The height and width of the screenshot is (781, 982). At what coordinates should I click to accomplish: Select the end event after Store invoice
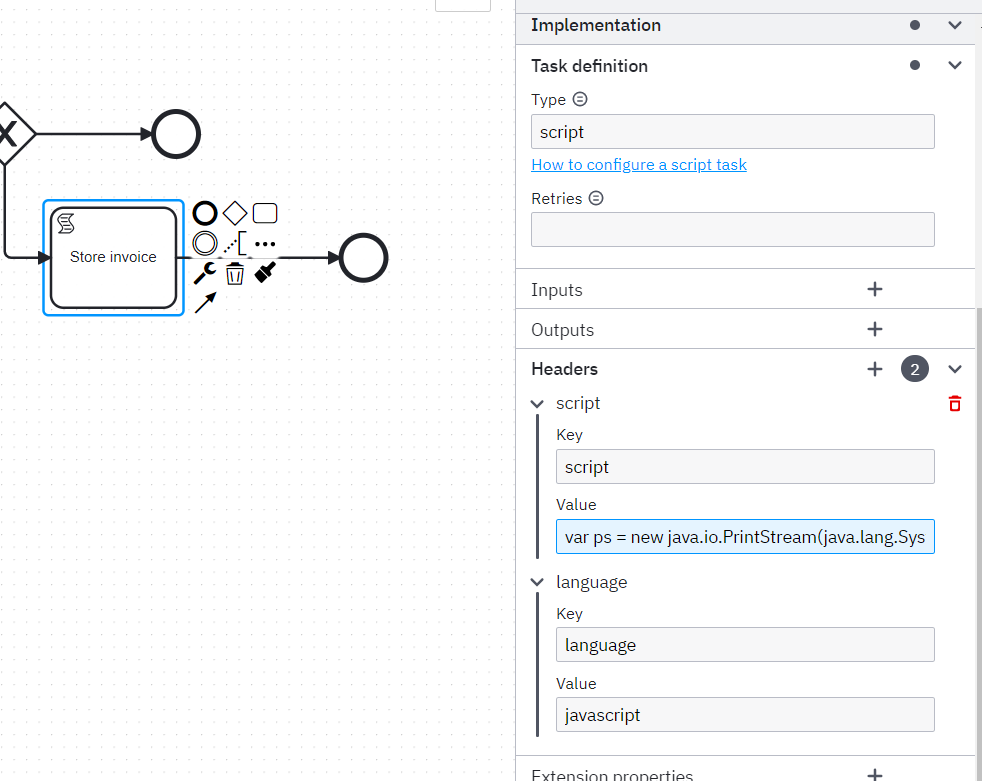363,257
